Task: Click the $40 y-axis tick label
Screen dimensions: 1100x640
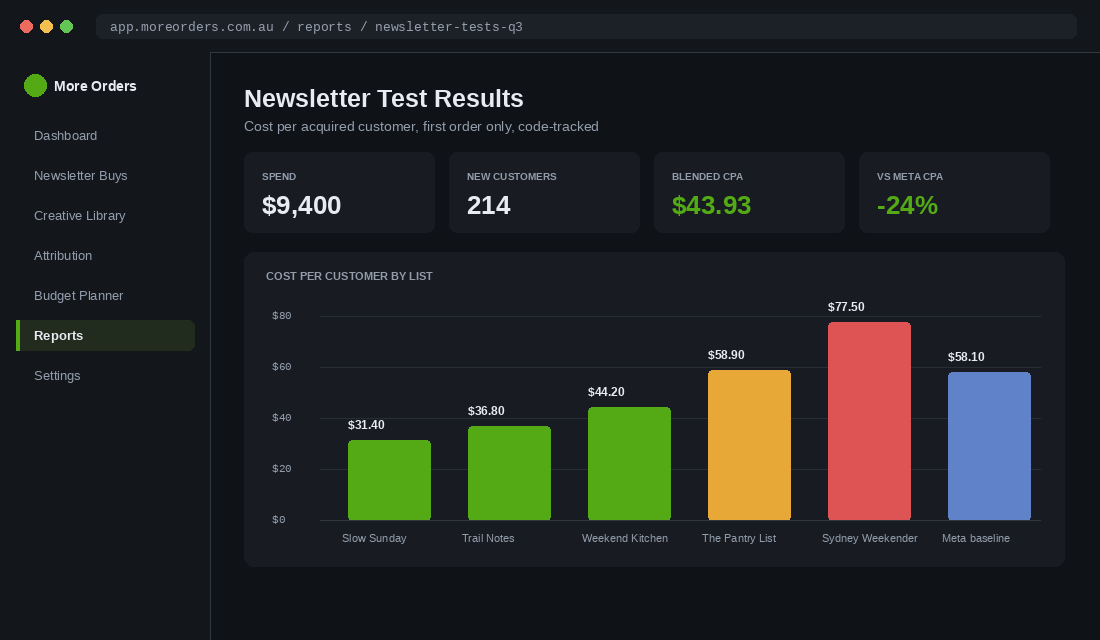Action: (x=282, y=418)
